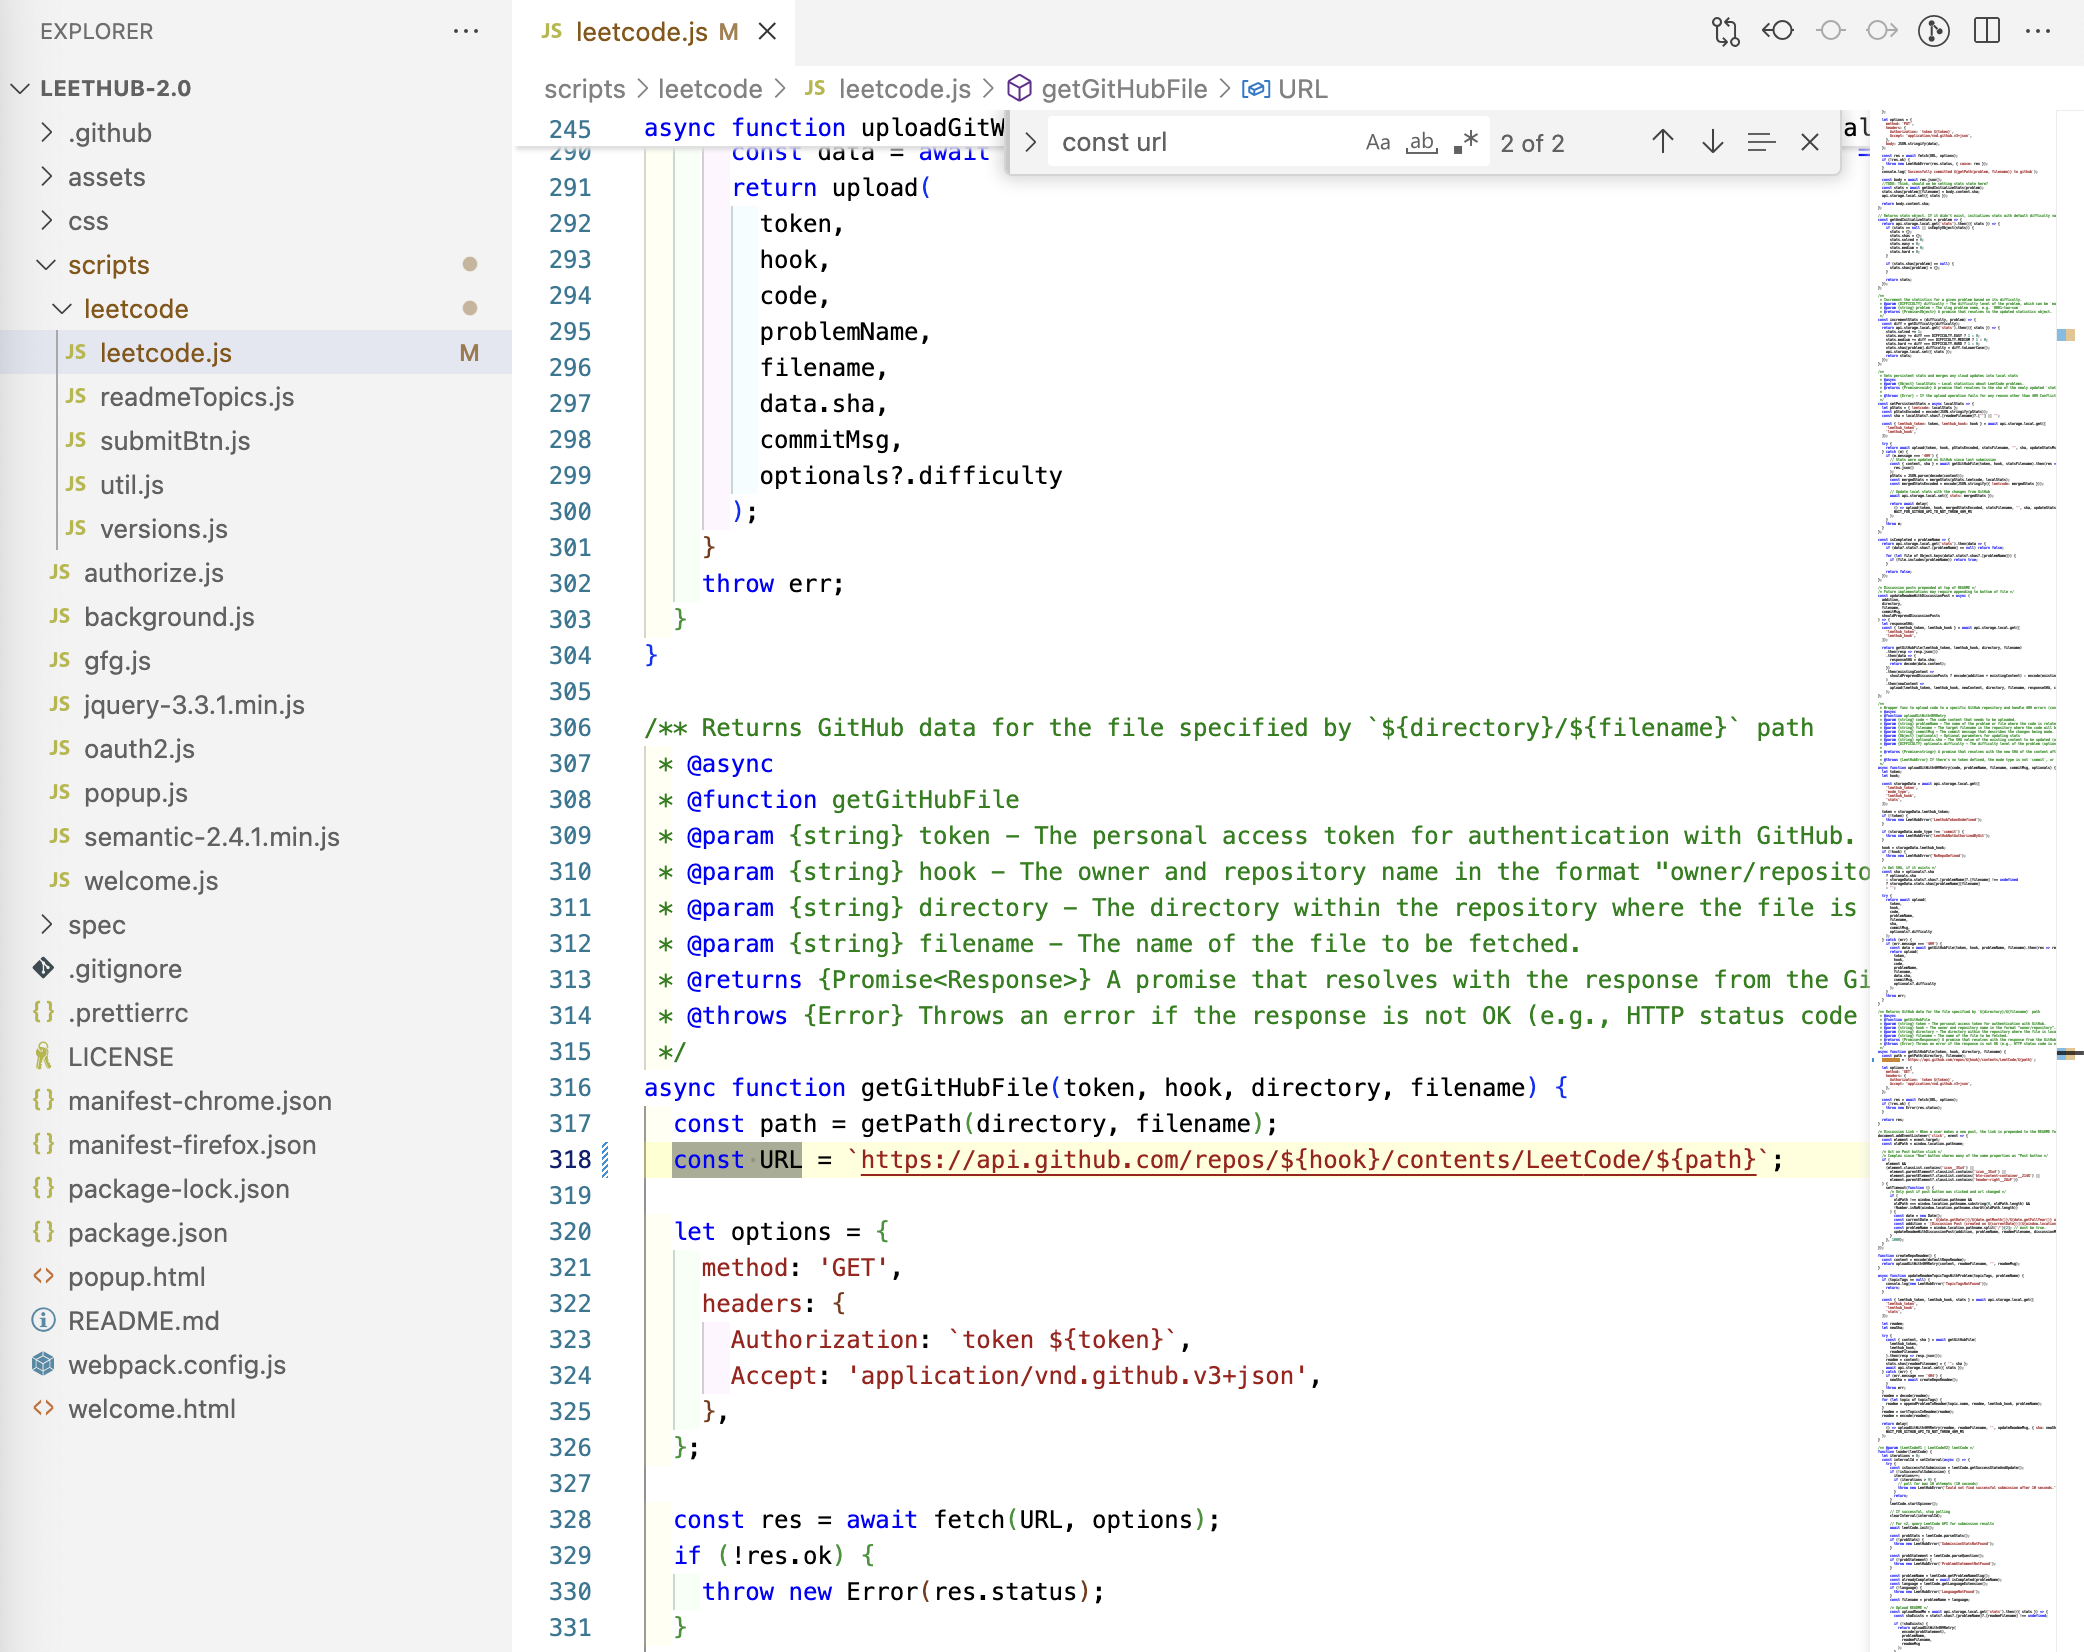Close the leetcode.js editor tab

[767, 32]
